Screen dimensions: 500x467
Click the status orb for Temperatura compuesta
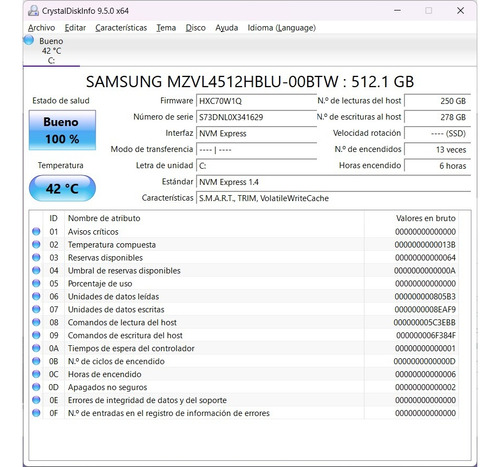coord(36,244)
